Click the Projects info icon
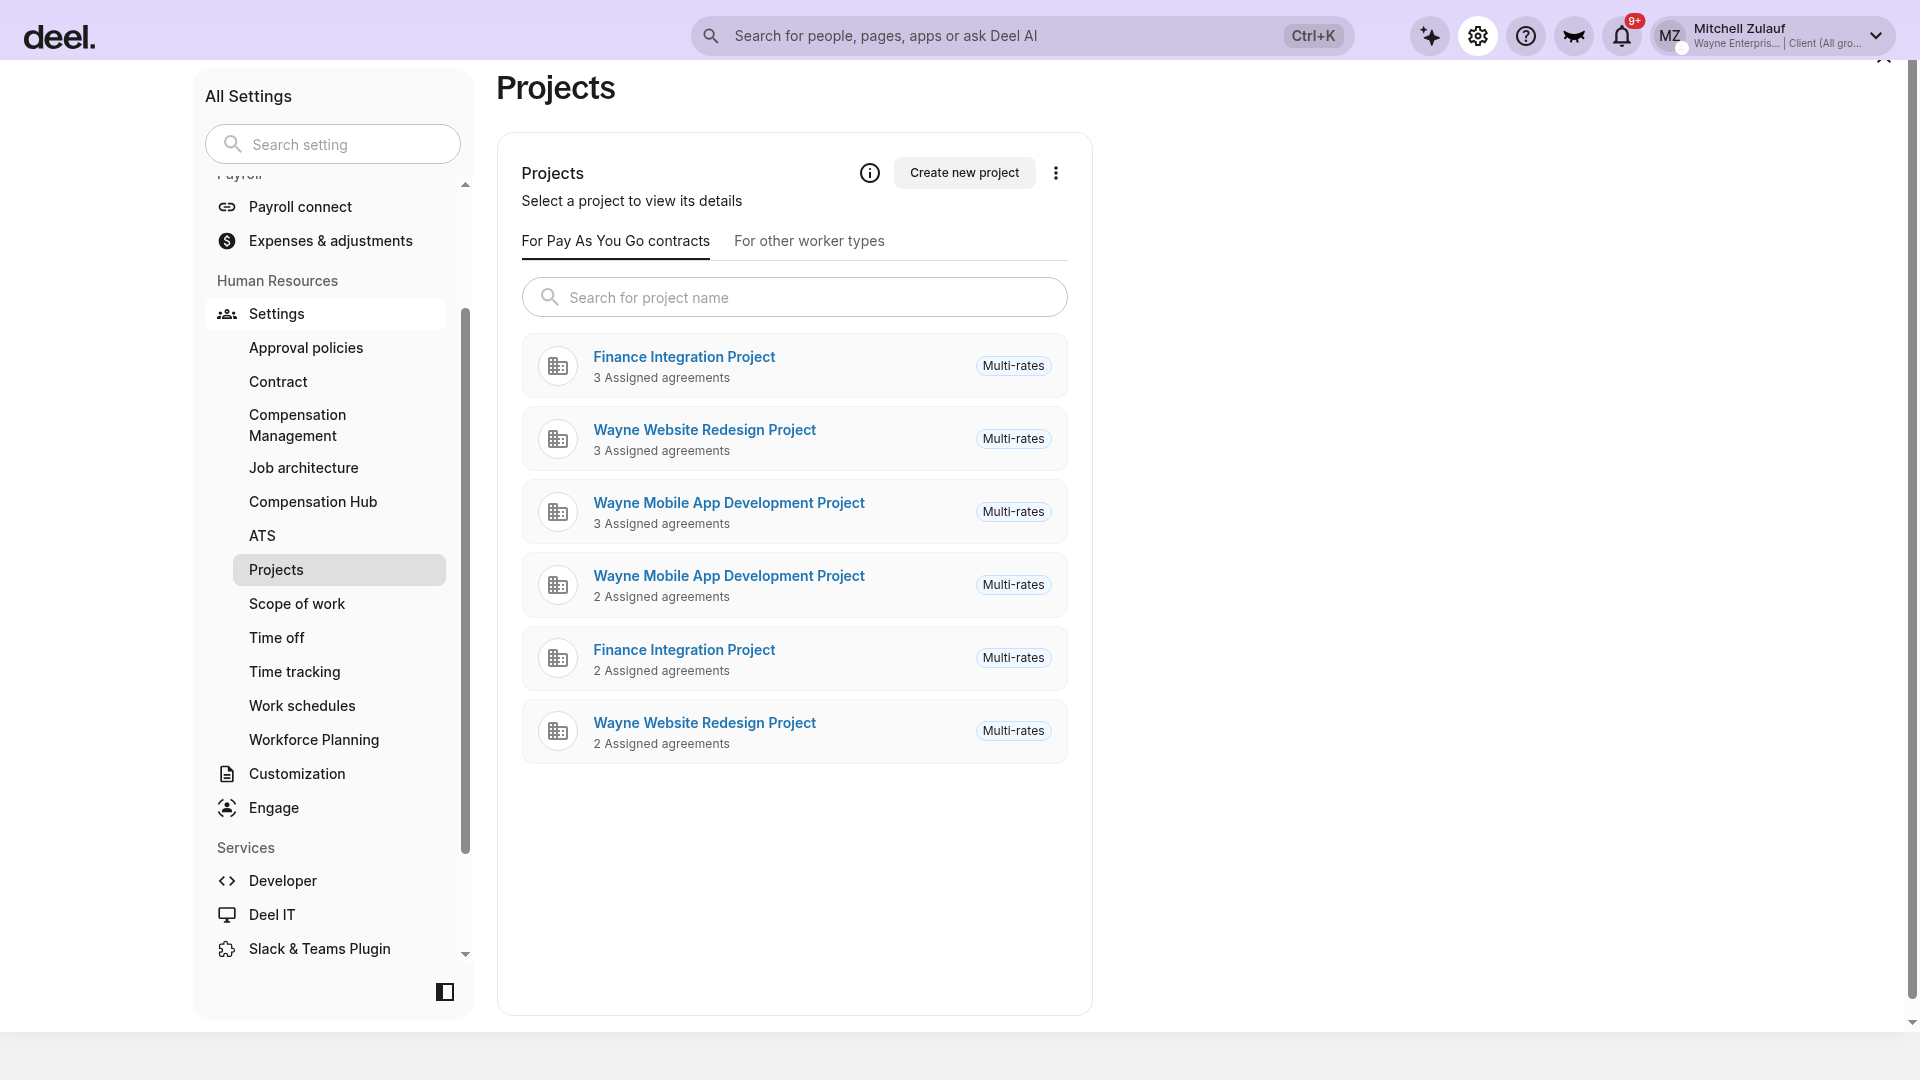The image size is (1920, 1080). click(x=870, y=173)
